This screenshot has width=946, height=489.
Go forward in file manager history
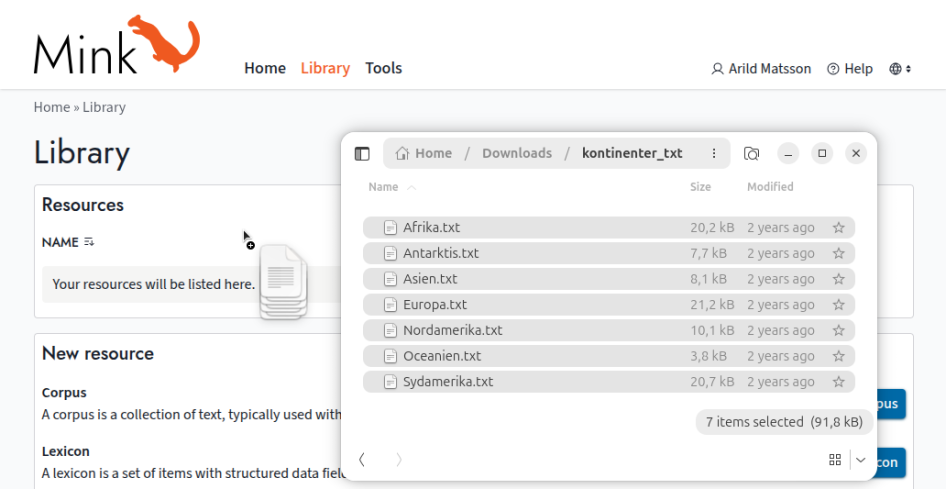pos(399,459)
